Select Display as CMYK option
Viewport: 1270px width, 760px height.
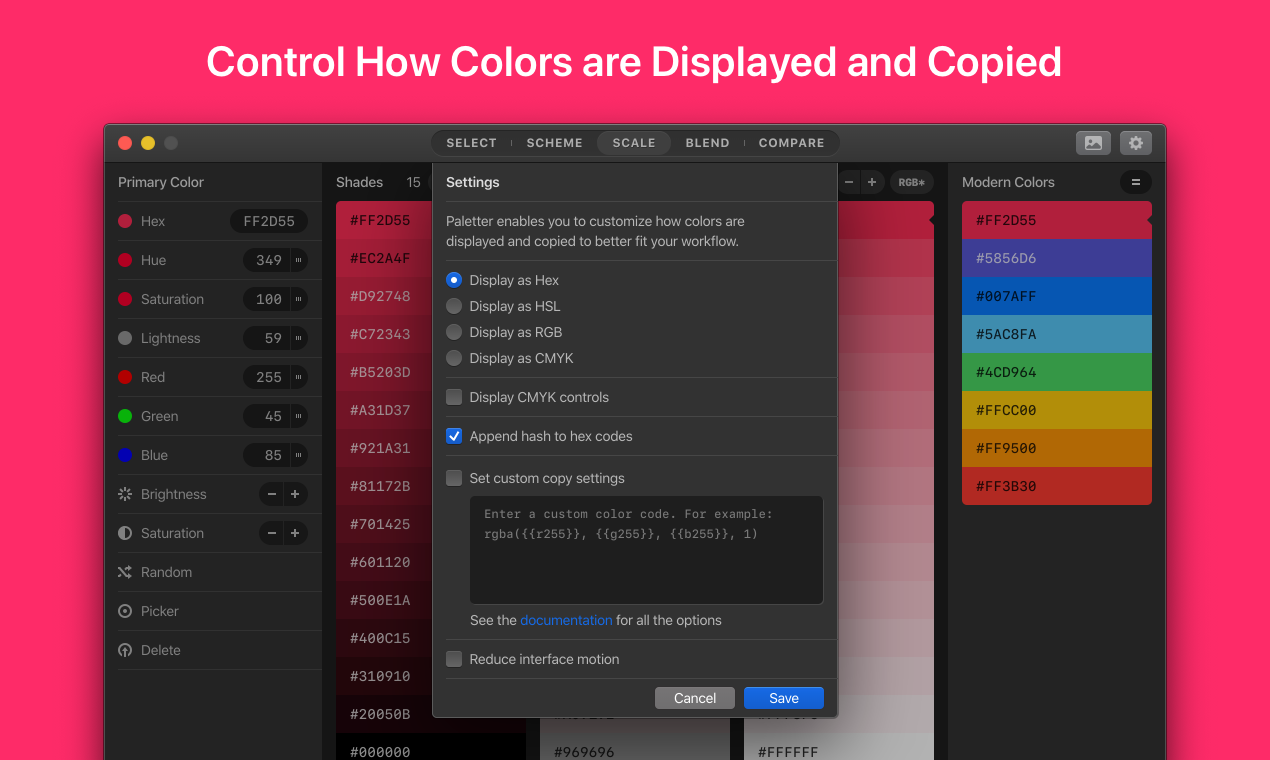454,358
